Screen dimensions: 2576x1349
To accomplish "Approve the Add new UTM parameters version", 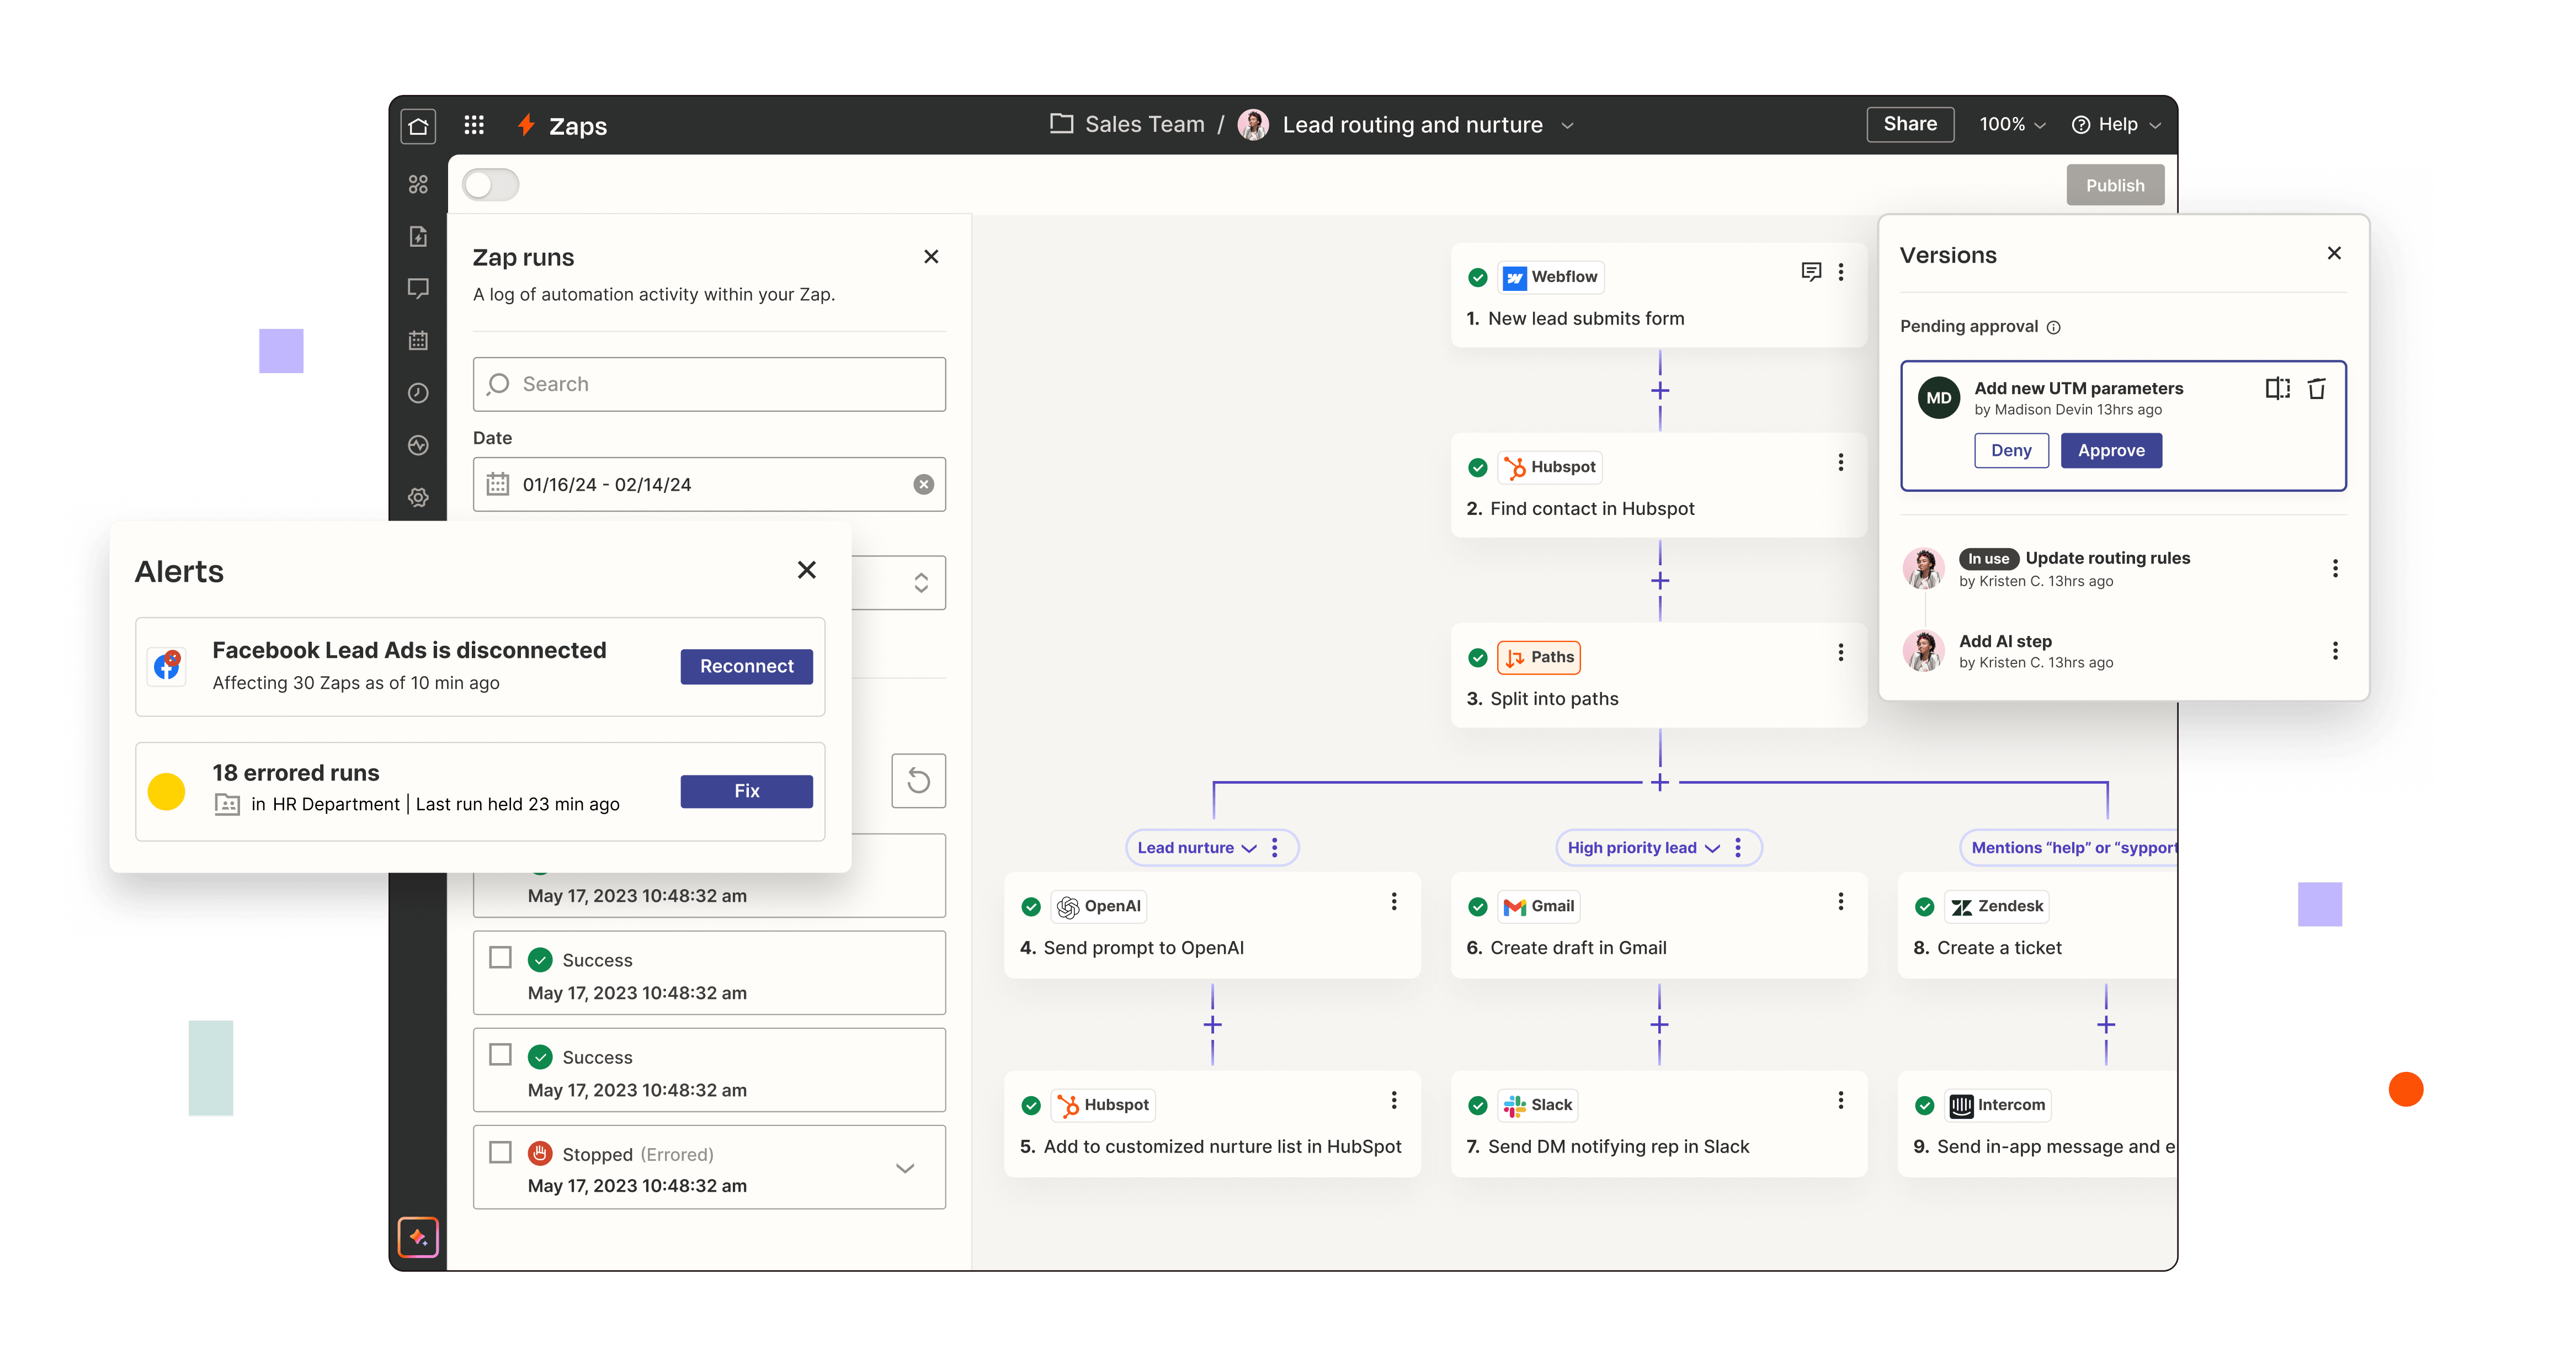I will tap(2110, 451).
